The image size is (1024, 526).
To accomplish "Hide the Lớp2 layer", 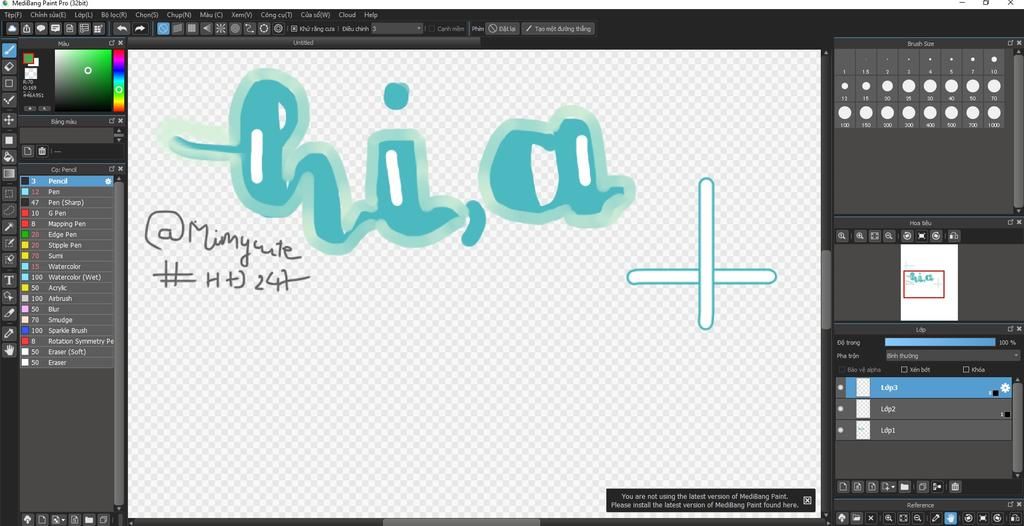I will 840,409.
